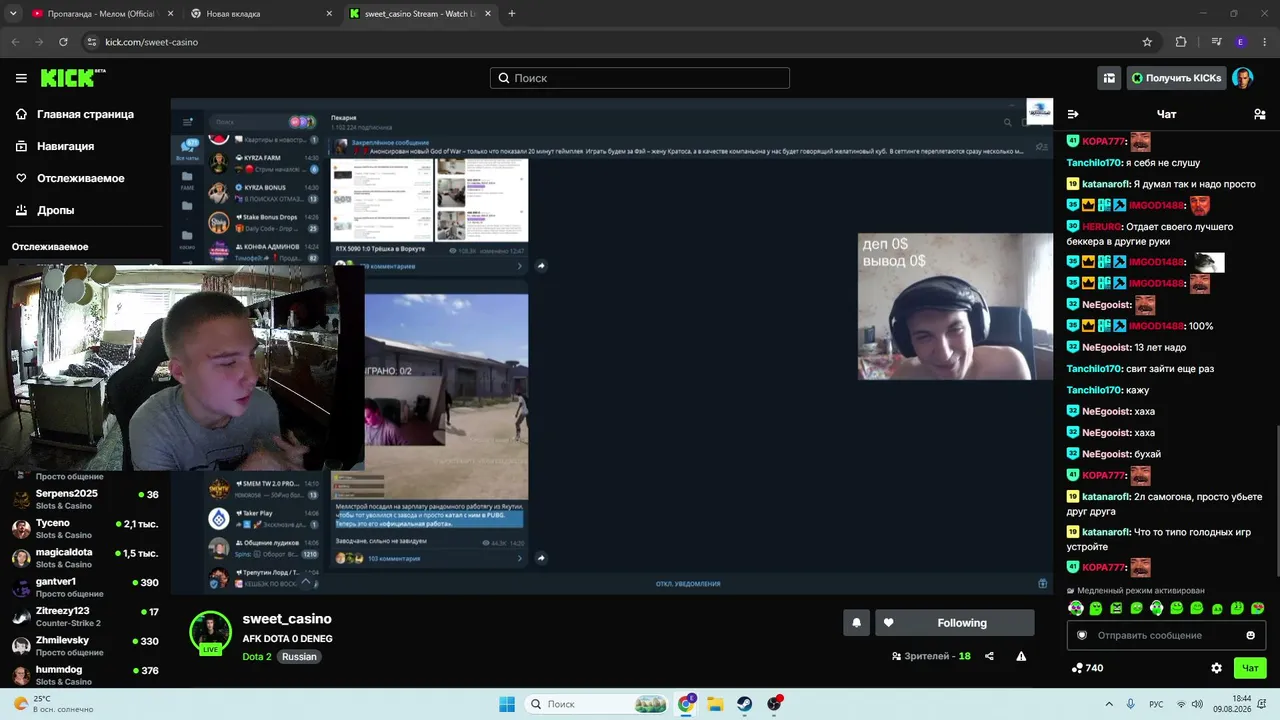Click into Отправить сообщение chat input
1280x720 pixels.
tap(1166, 635)
